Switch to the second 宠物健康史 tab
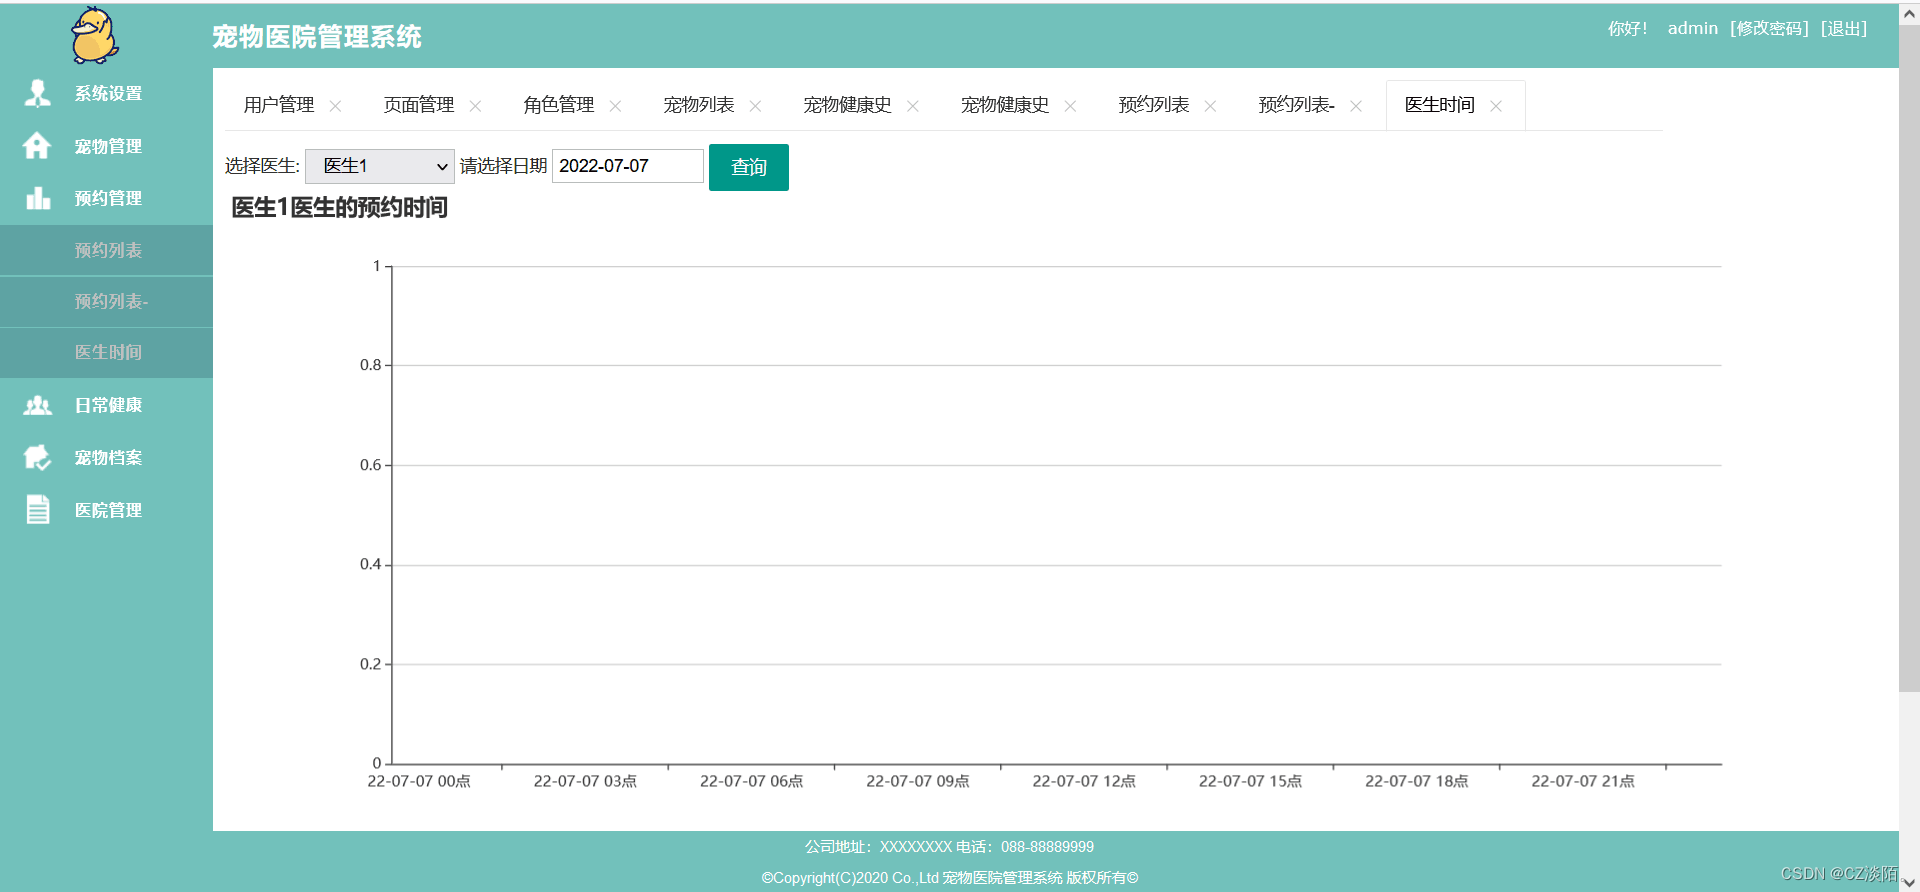Viewport: 1920px width, 892px height. (x=1005, y=105)
